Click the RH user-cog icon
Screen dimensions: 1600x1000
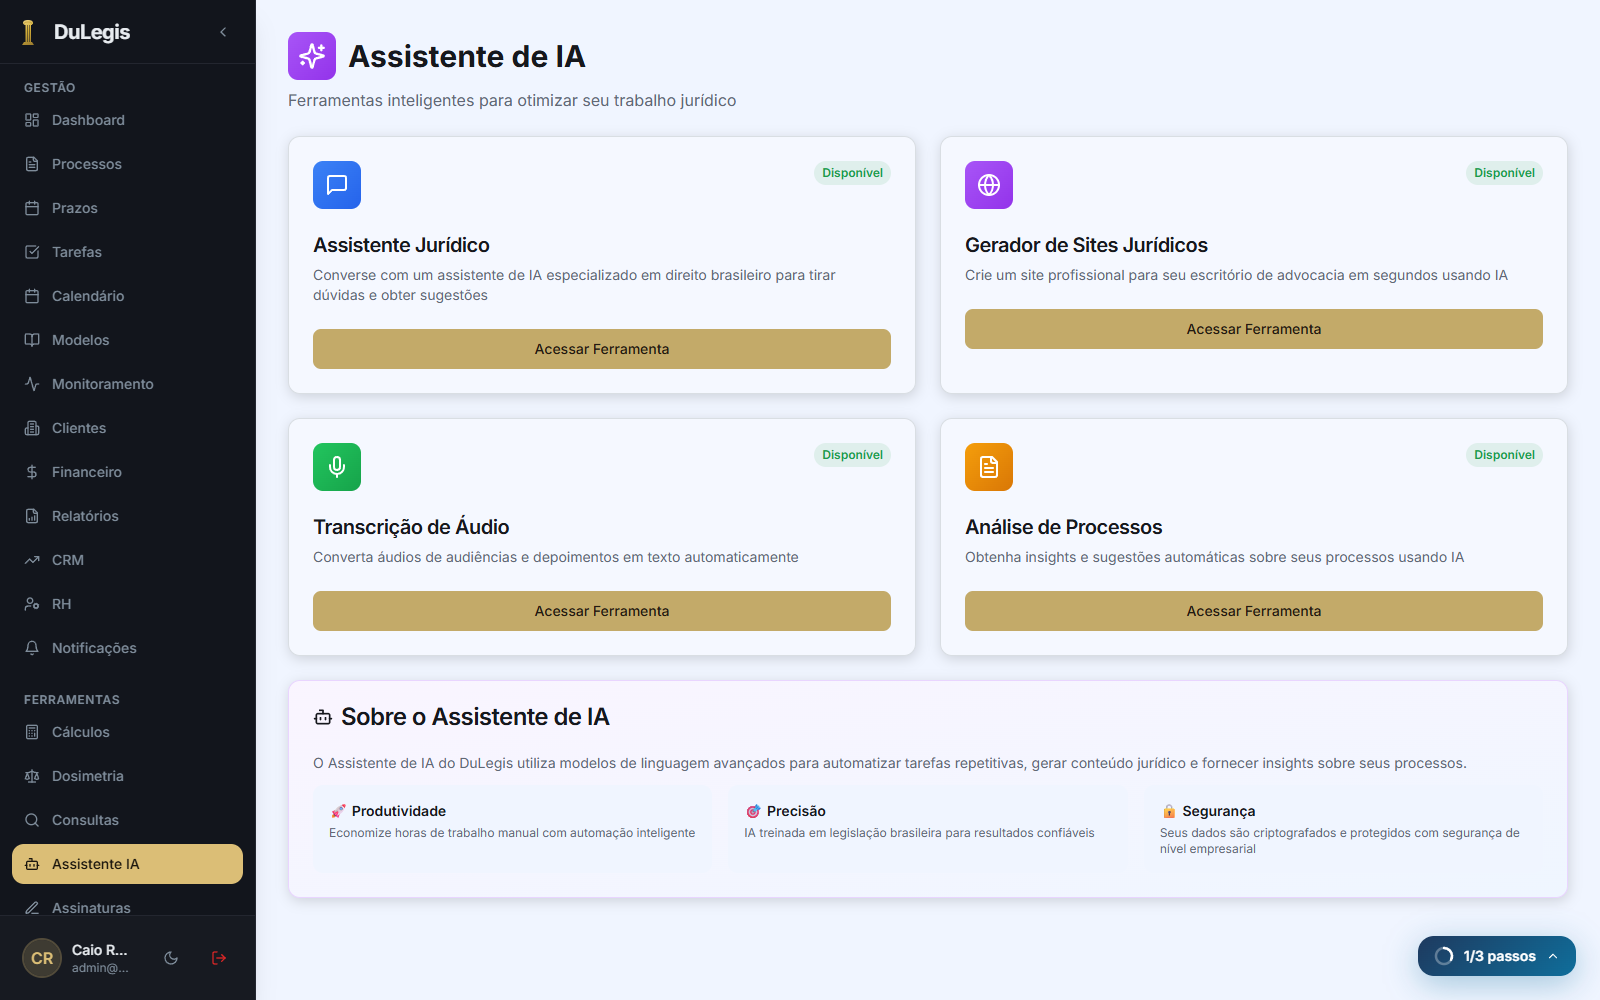click(x=32, y=604)
